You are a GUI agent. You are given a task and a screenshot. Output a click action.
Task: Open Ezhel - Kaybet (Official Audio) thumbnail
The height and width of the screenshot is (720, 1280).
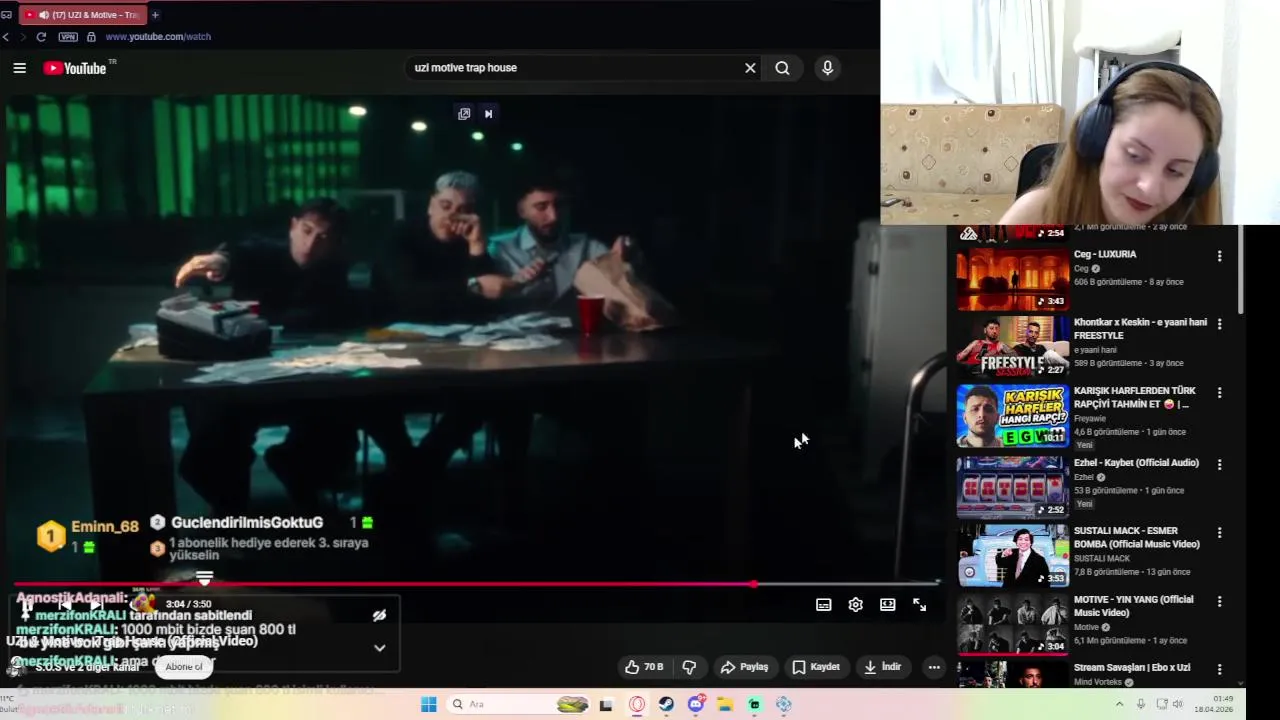pyautogui.click(x=1012, y=487)
